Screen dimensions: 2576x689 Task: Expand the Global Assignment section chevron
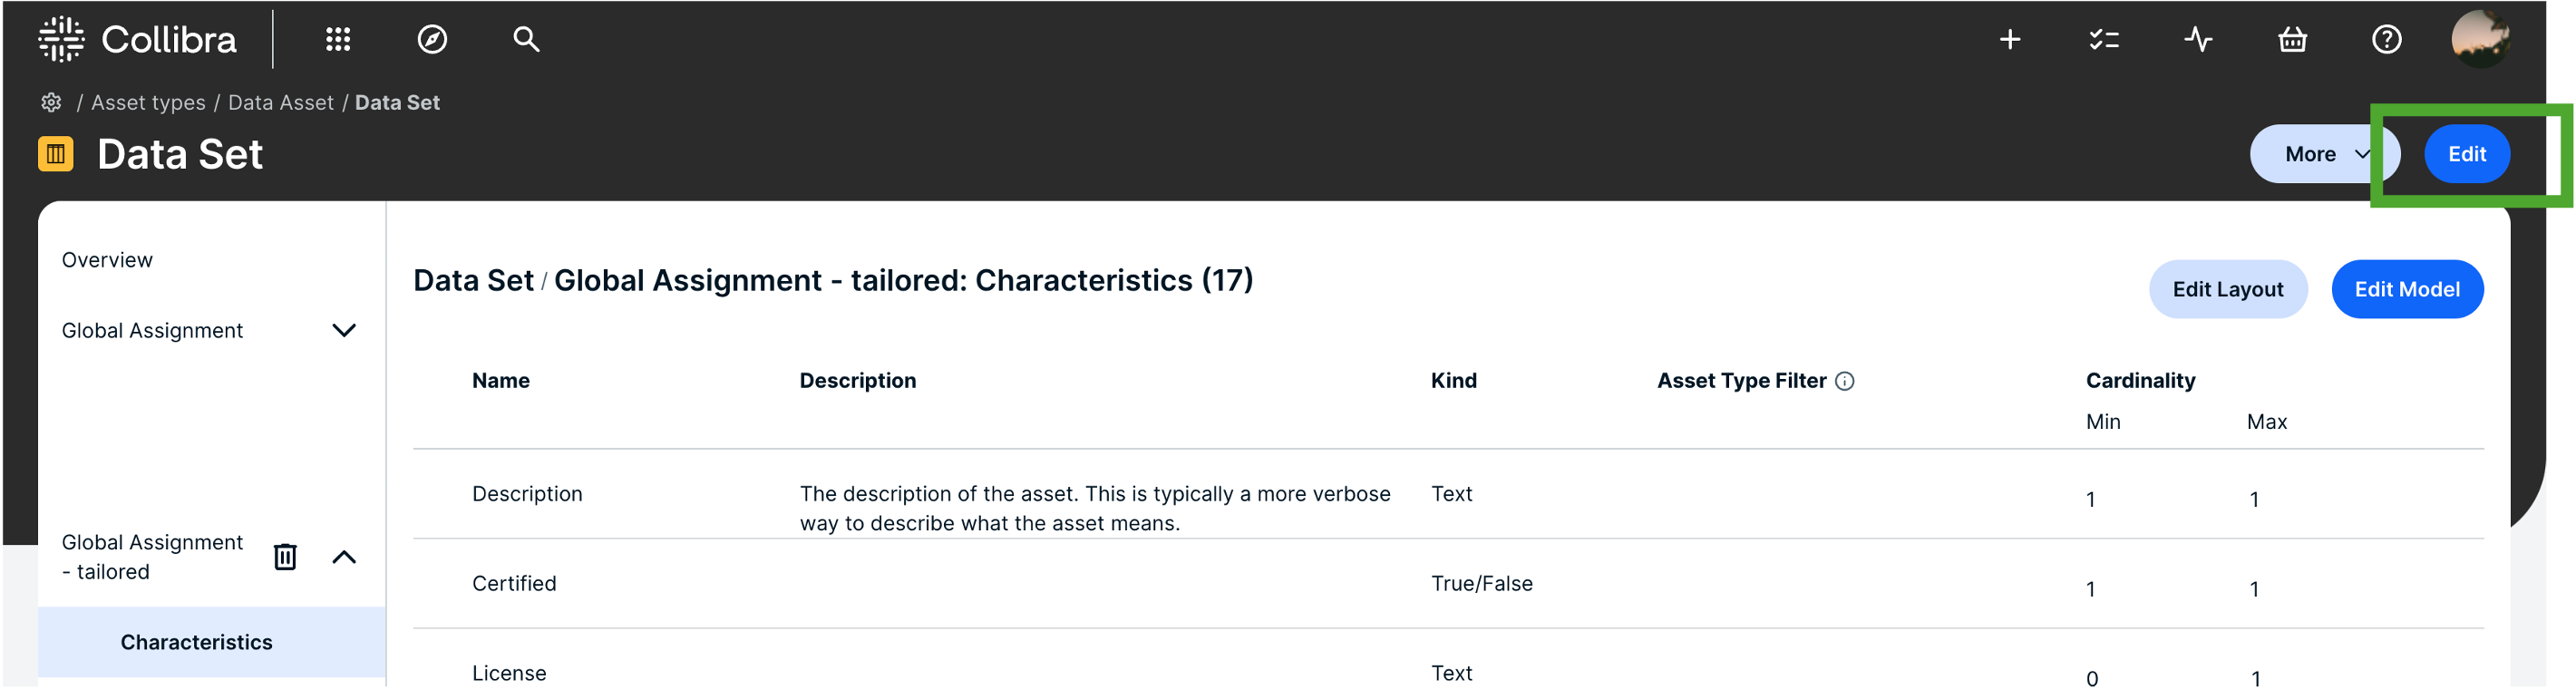[344, 331]
